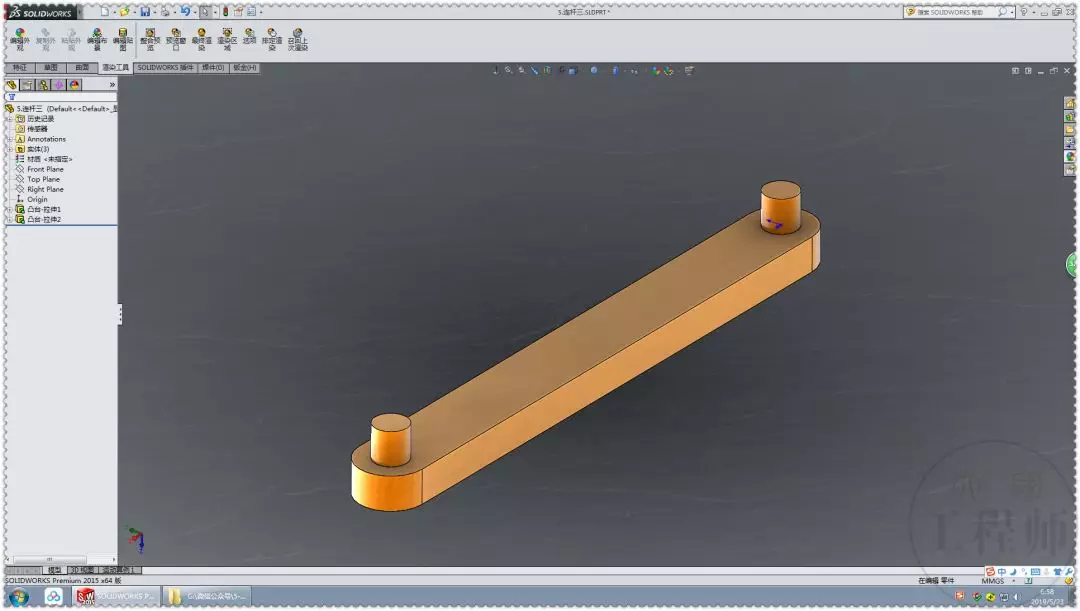Click the Edit Scene render tool

tap(97, 39)
